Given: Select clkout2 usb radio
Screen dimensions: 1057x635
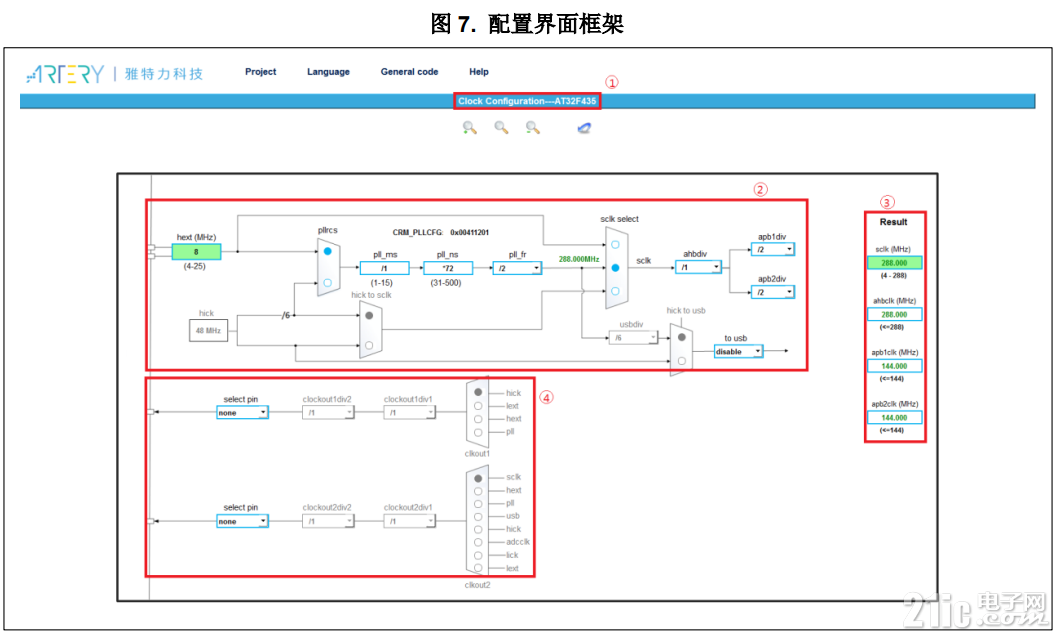Looking at the screenshot, I should point(478,516).
